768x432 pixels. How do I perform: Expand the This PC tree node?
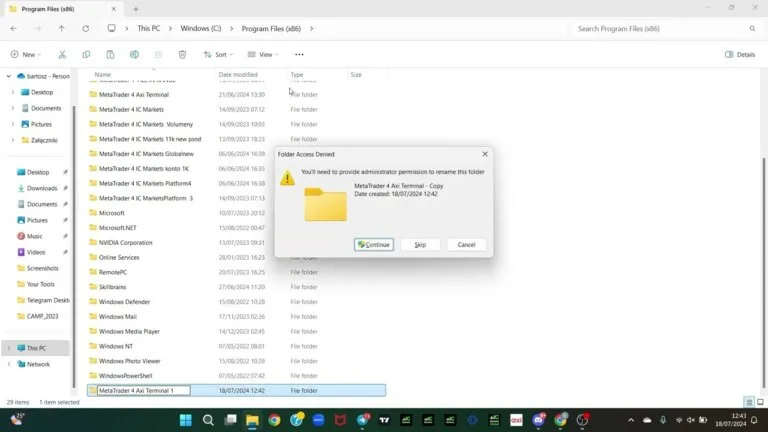[x=8, y=348]
